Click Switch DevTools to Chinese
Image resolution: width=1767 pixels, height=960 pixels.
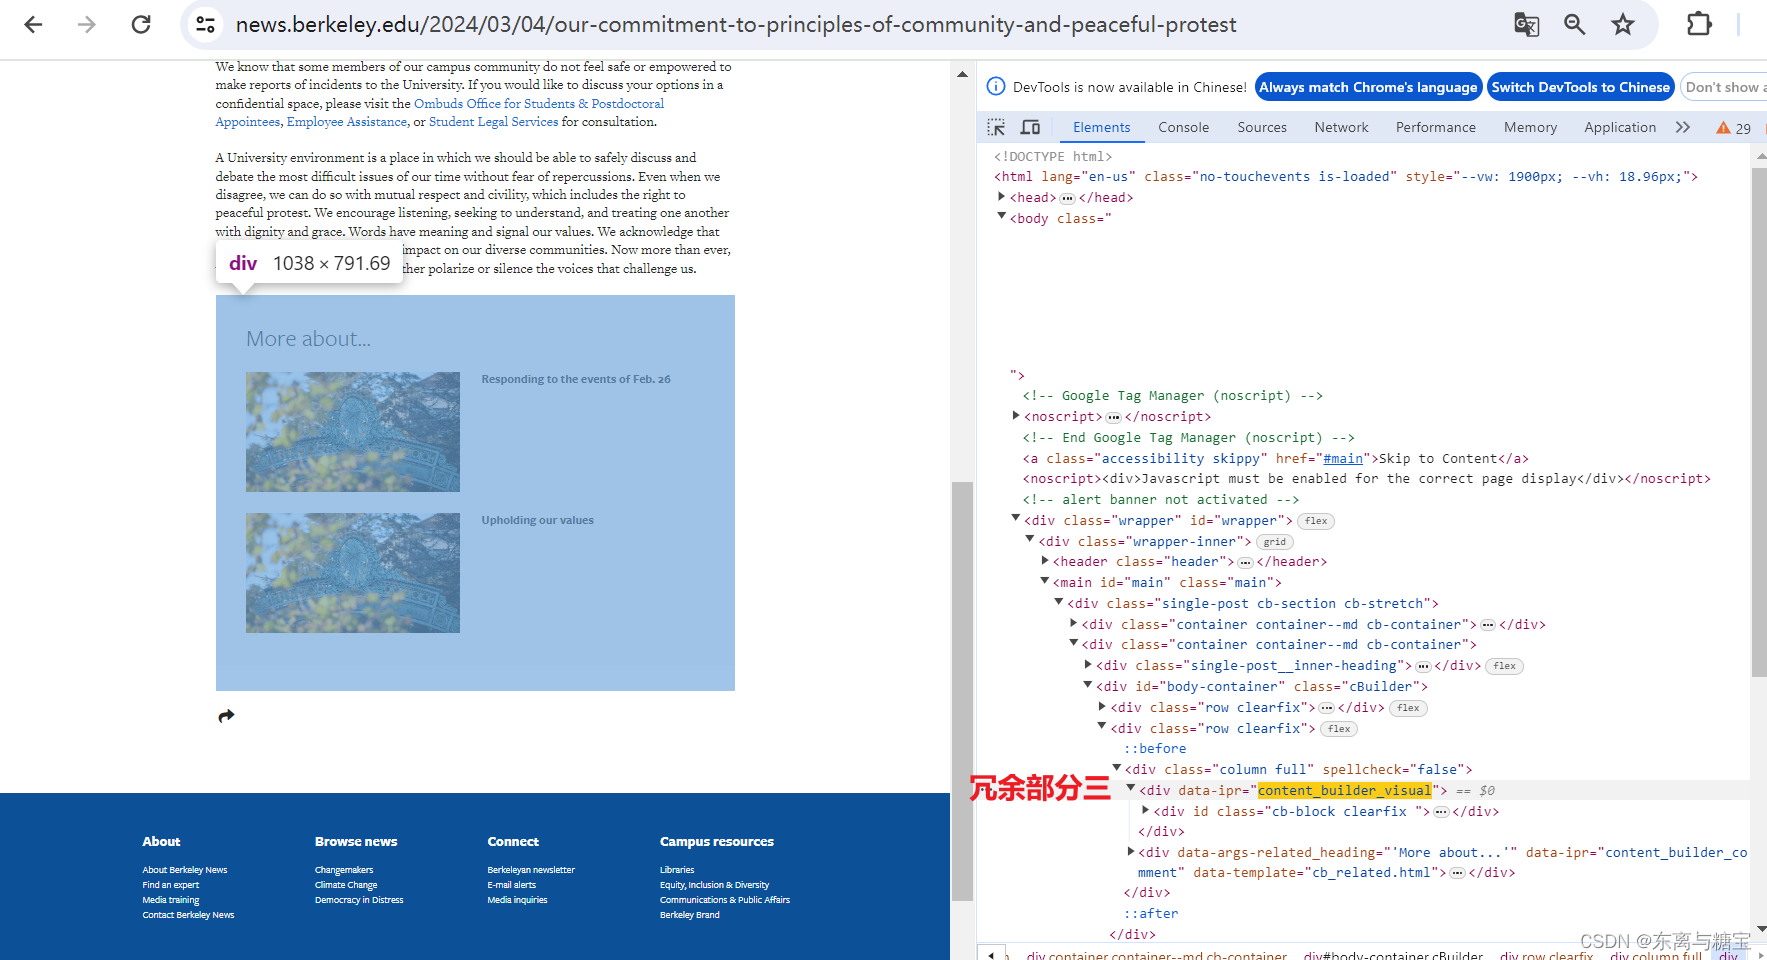tap(1581, 87)
